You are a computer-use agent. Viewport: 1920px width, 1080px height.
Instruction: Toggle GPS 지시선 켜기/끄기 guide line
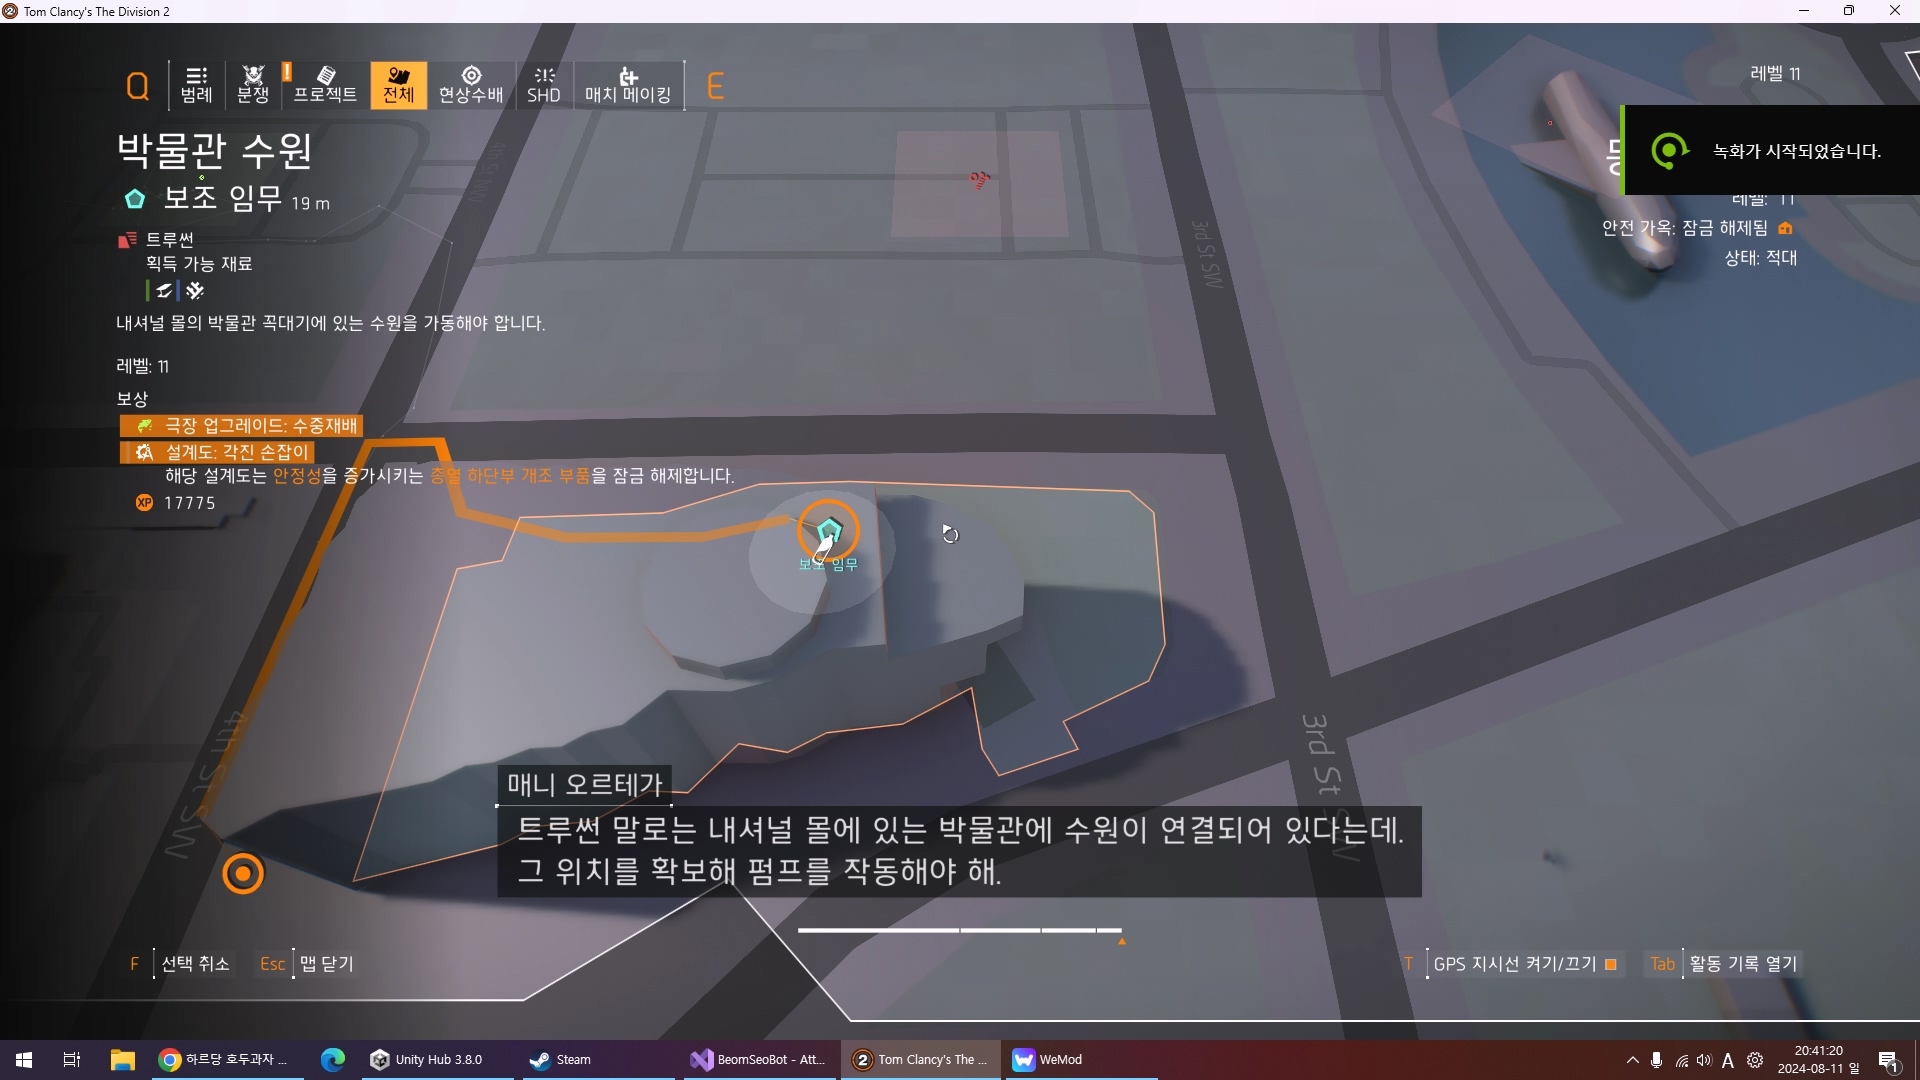[x=1515, y=964]
